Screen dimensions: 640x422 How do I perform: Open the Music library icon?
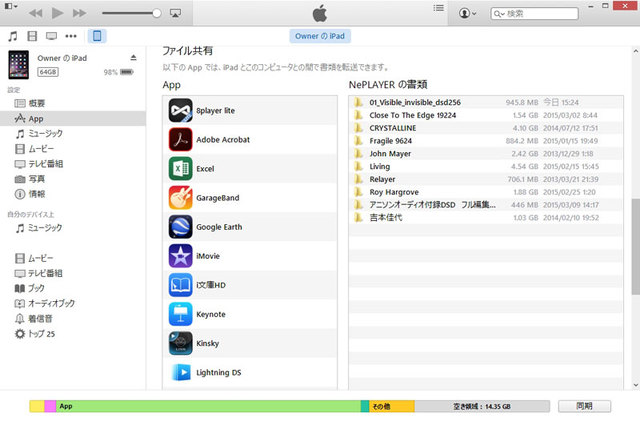point(12,36)
